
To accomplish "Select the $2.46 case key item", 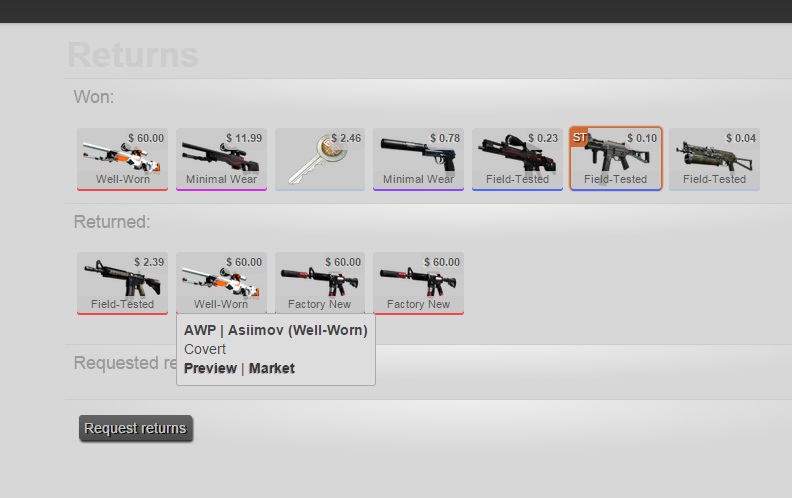I will [320, 159].
